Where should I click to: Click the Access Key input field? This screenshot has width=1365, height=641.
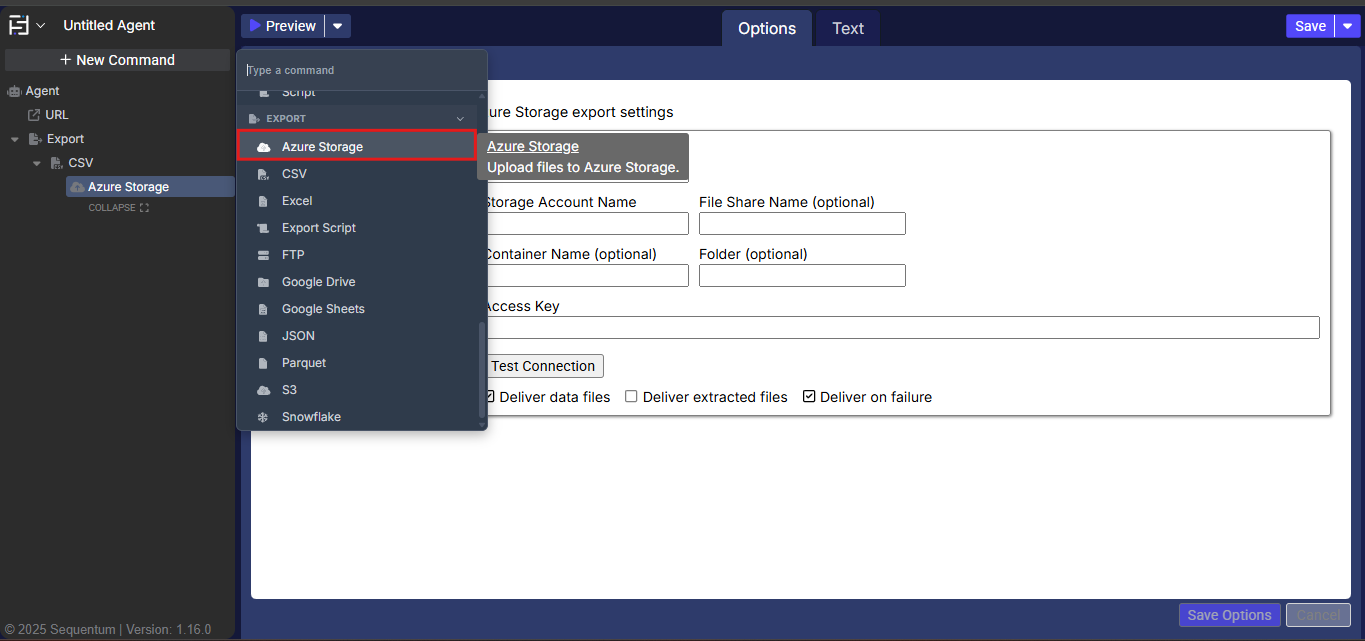(x=900, y=328)
